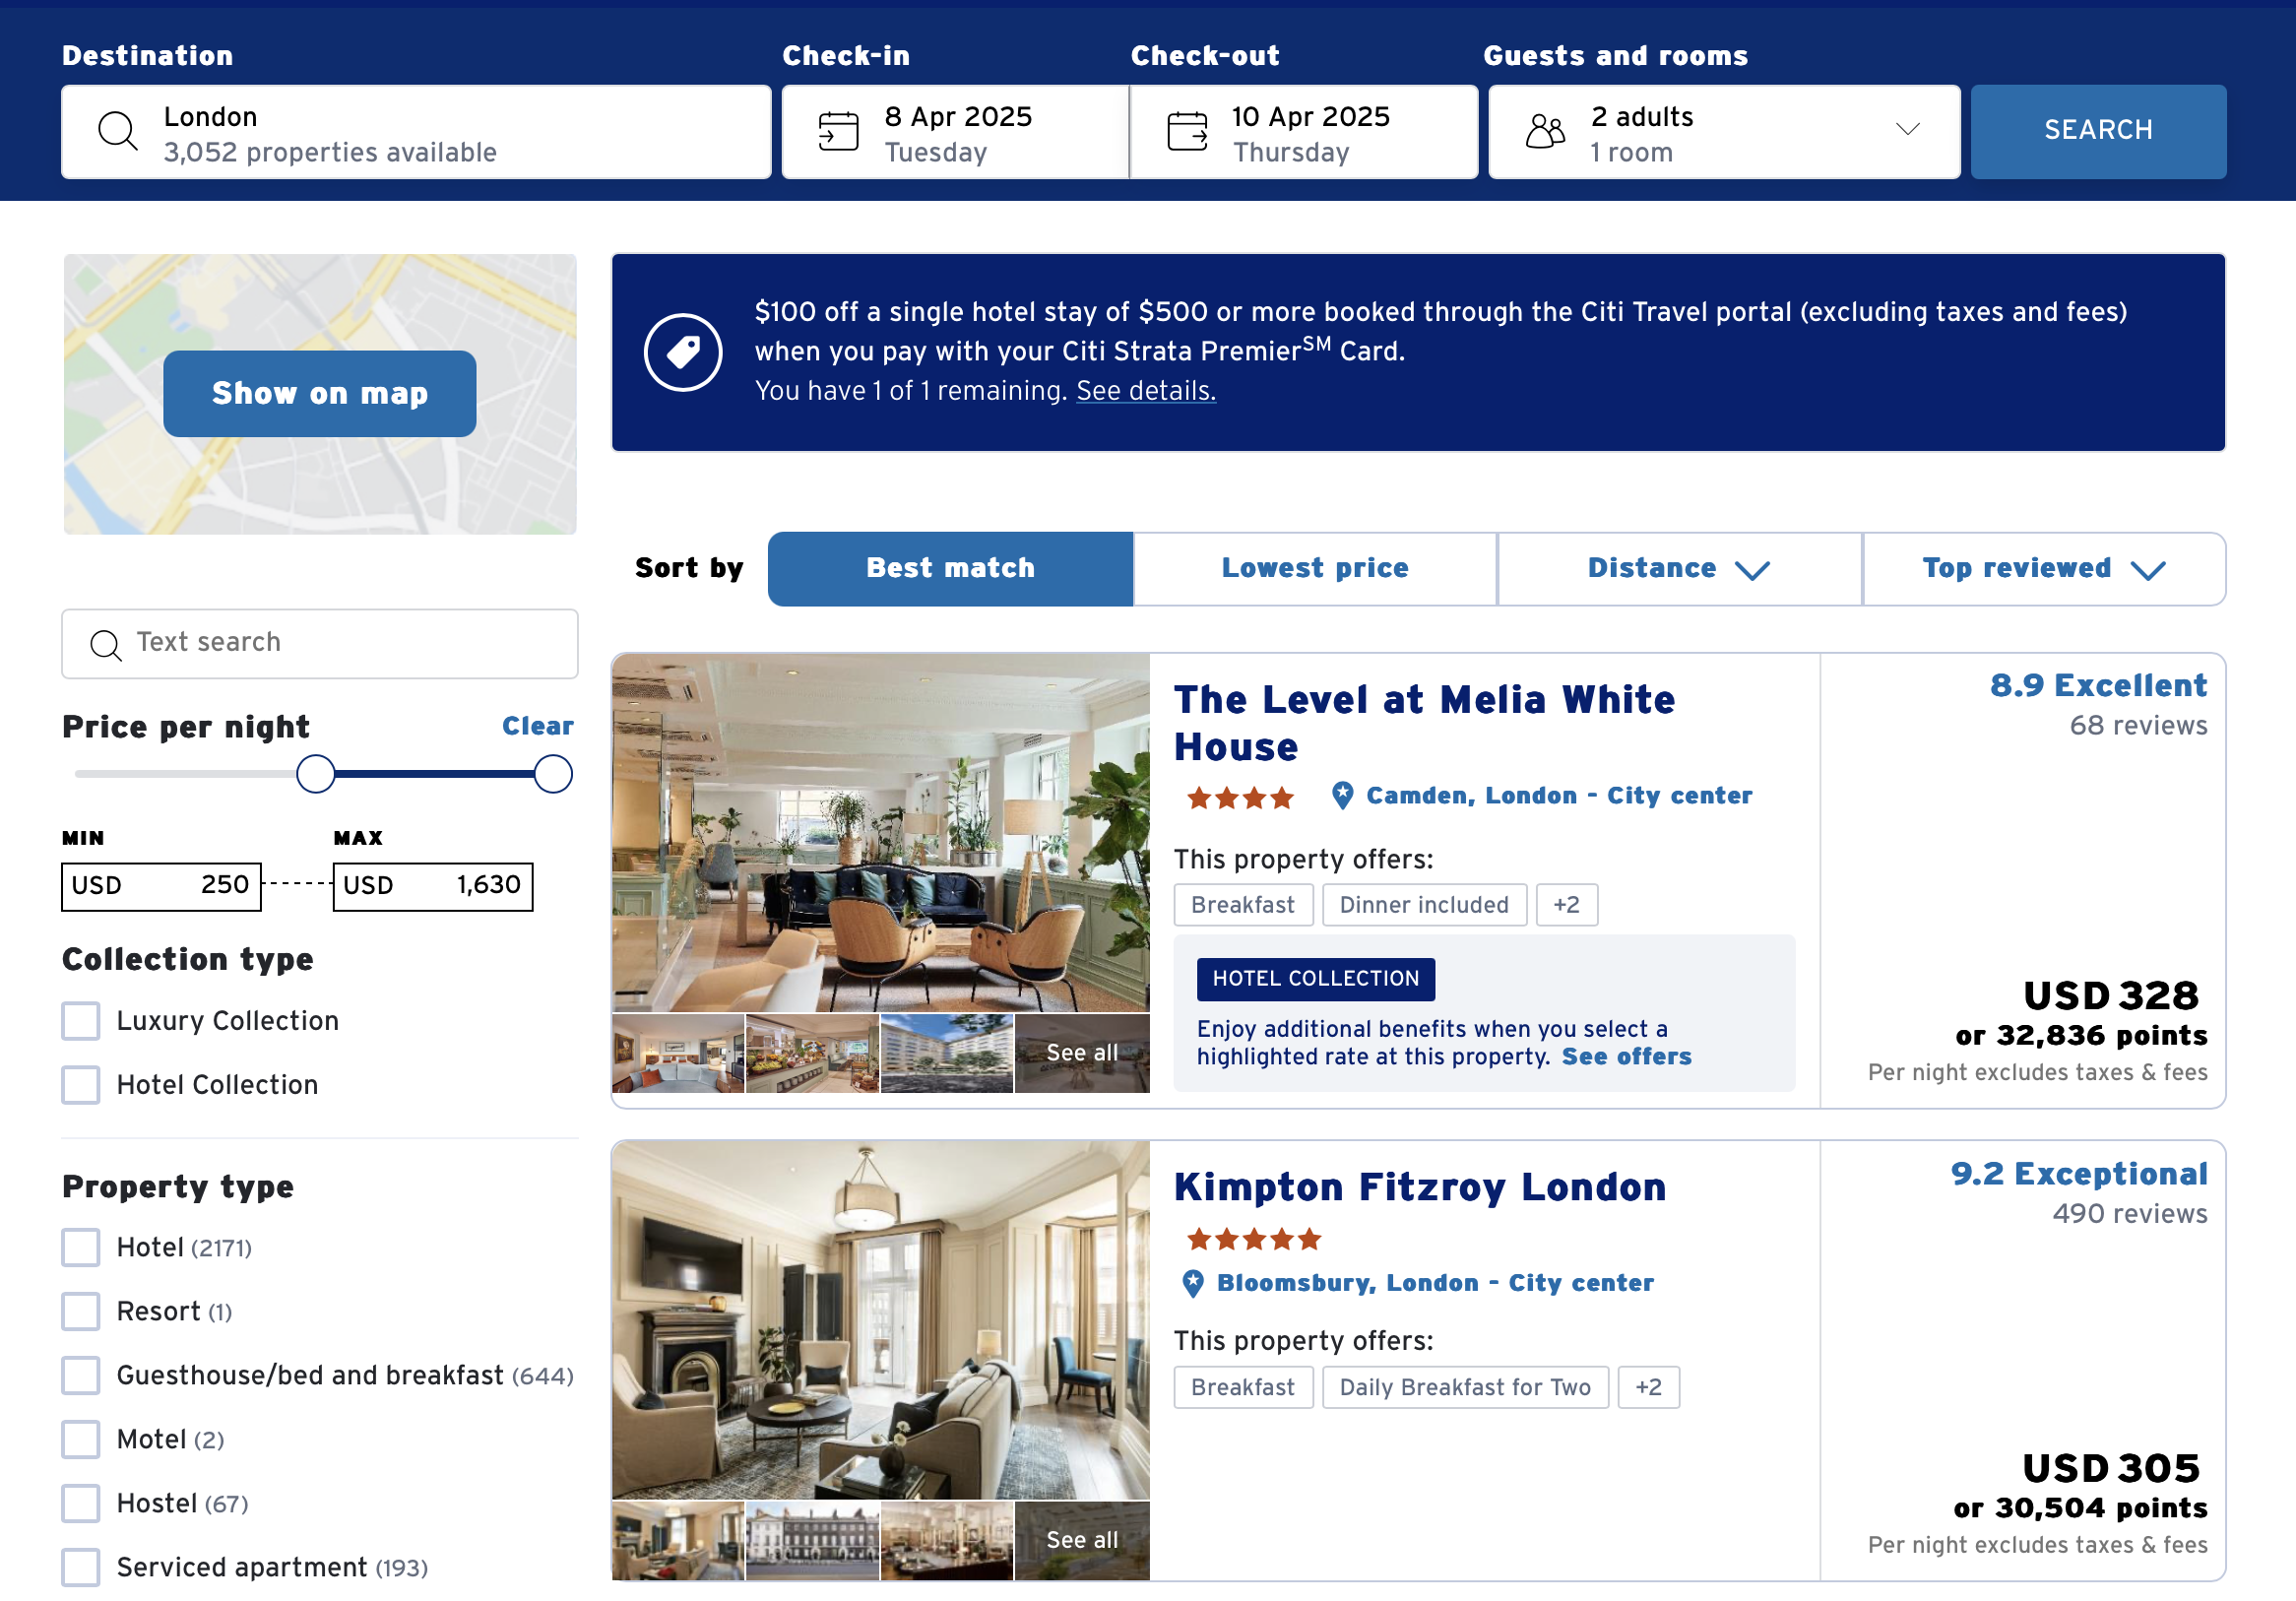
Task: Click the destination search magnifier icon
Action: [x=118, y=131]
